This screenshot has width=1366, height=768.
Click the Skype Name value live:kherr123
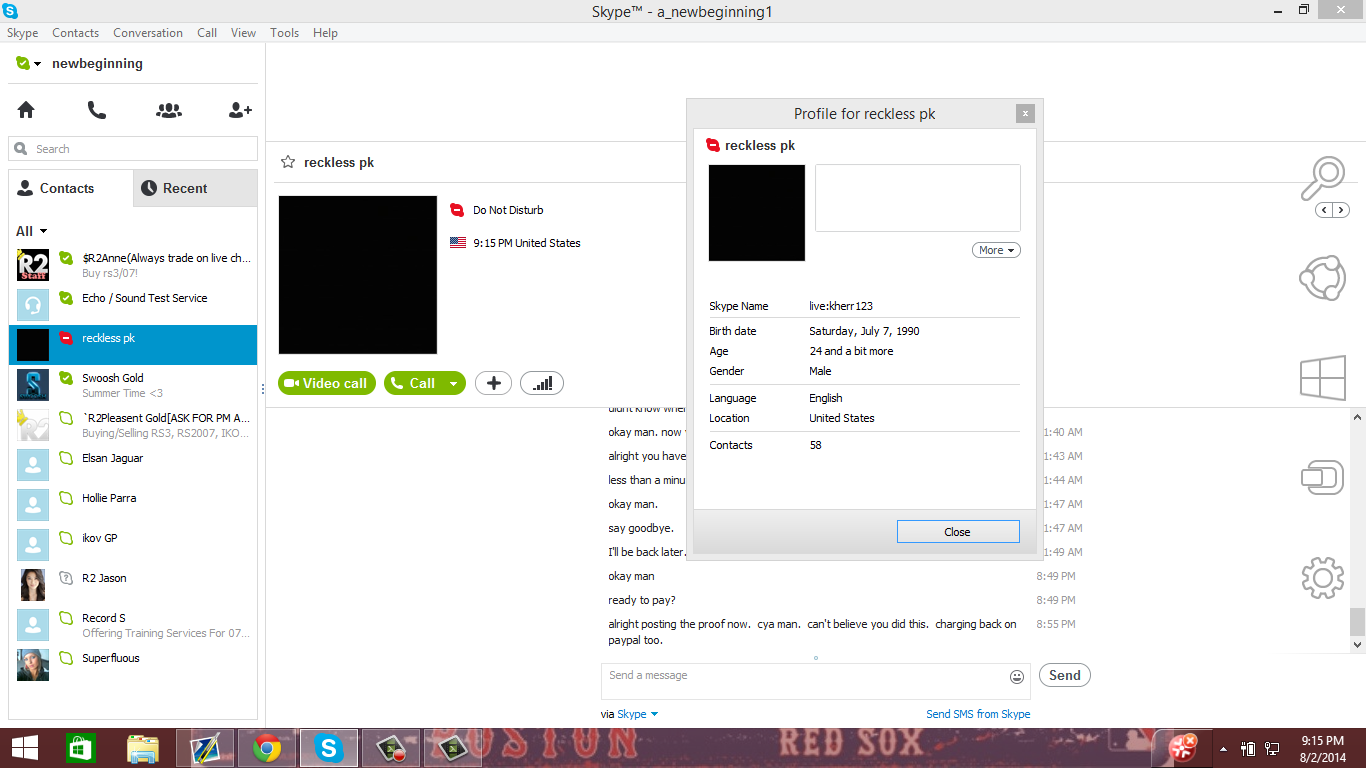[x=841, y=306]
